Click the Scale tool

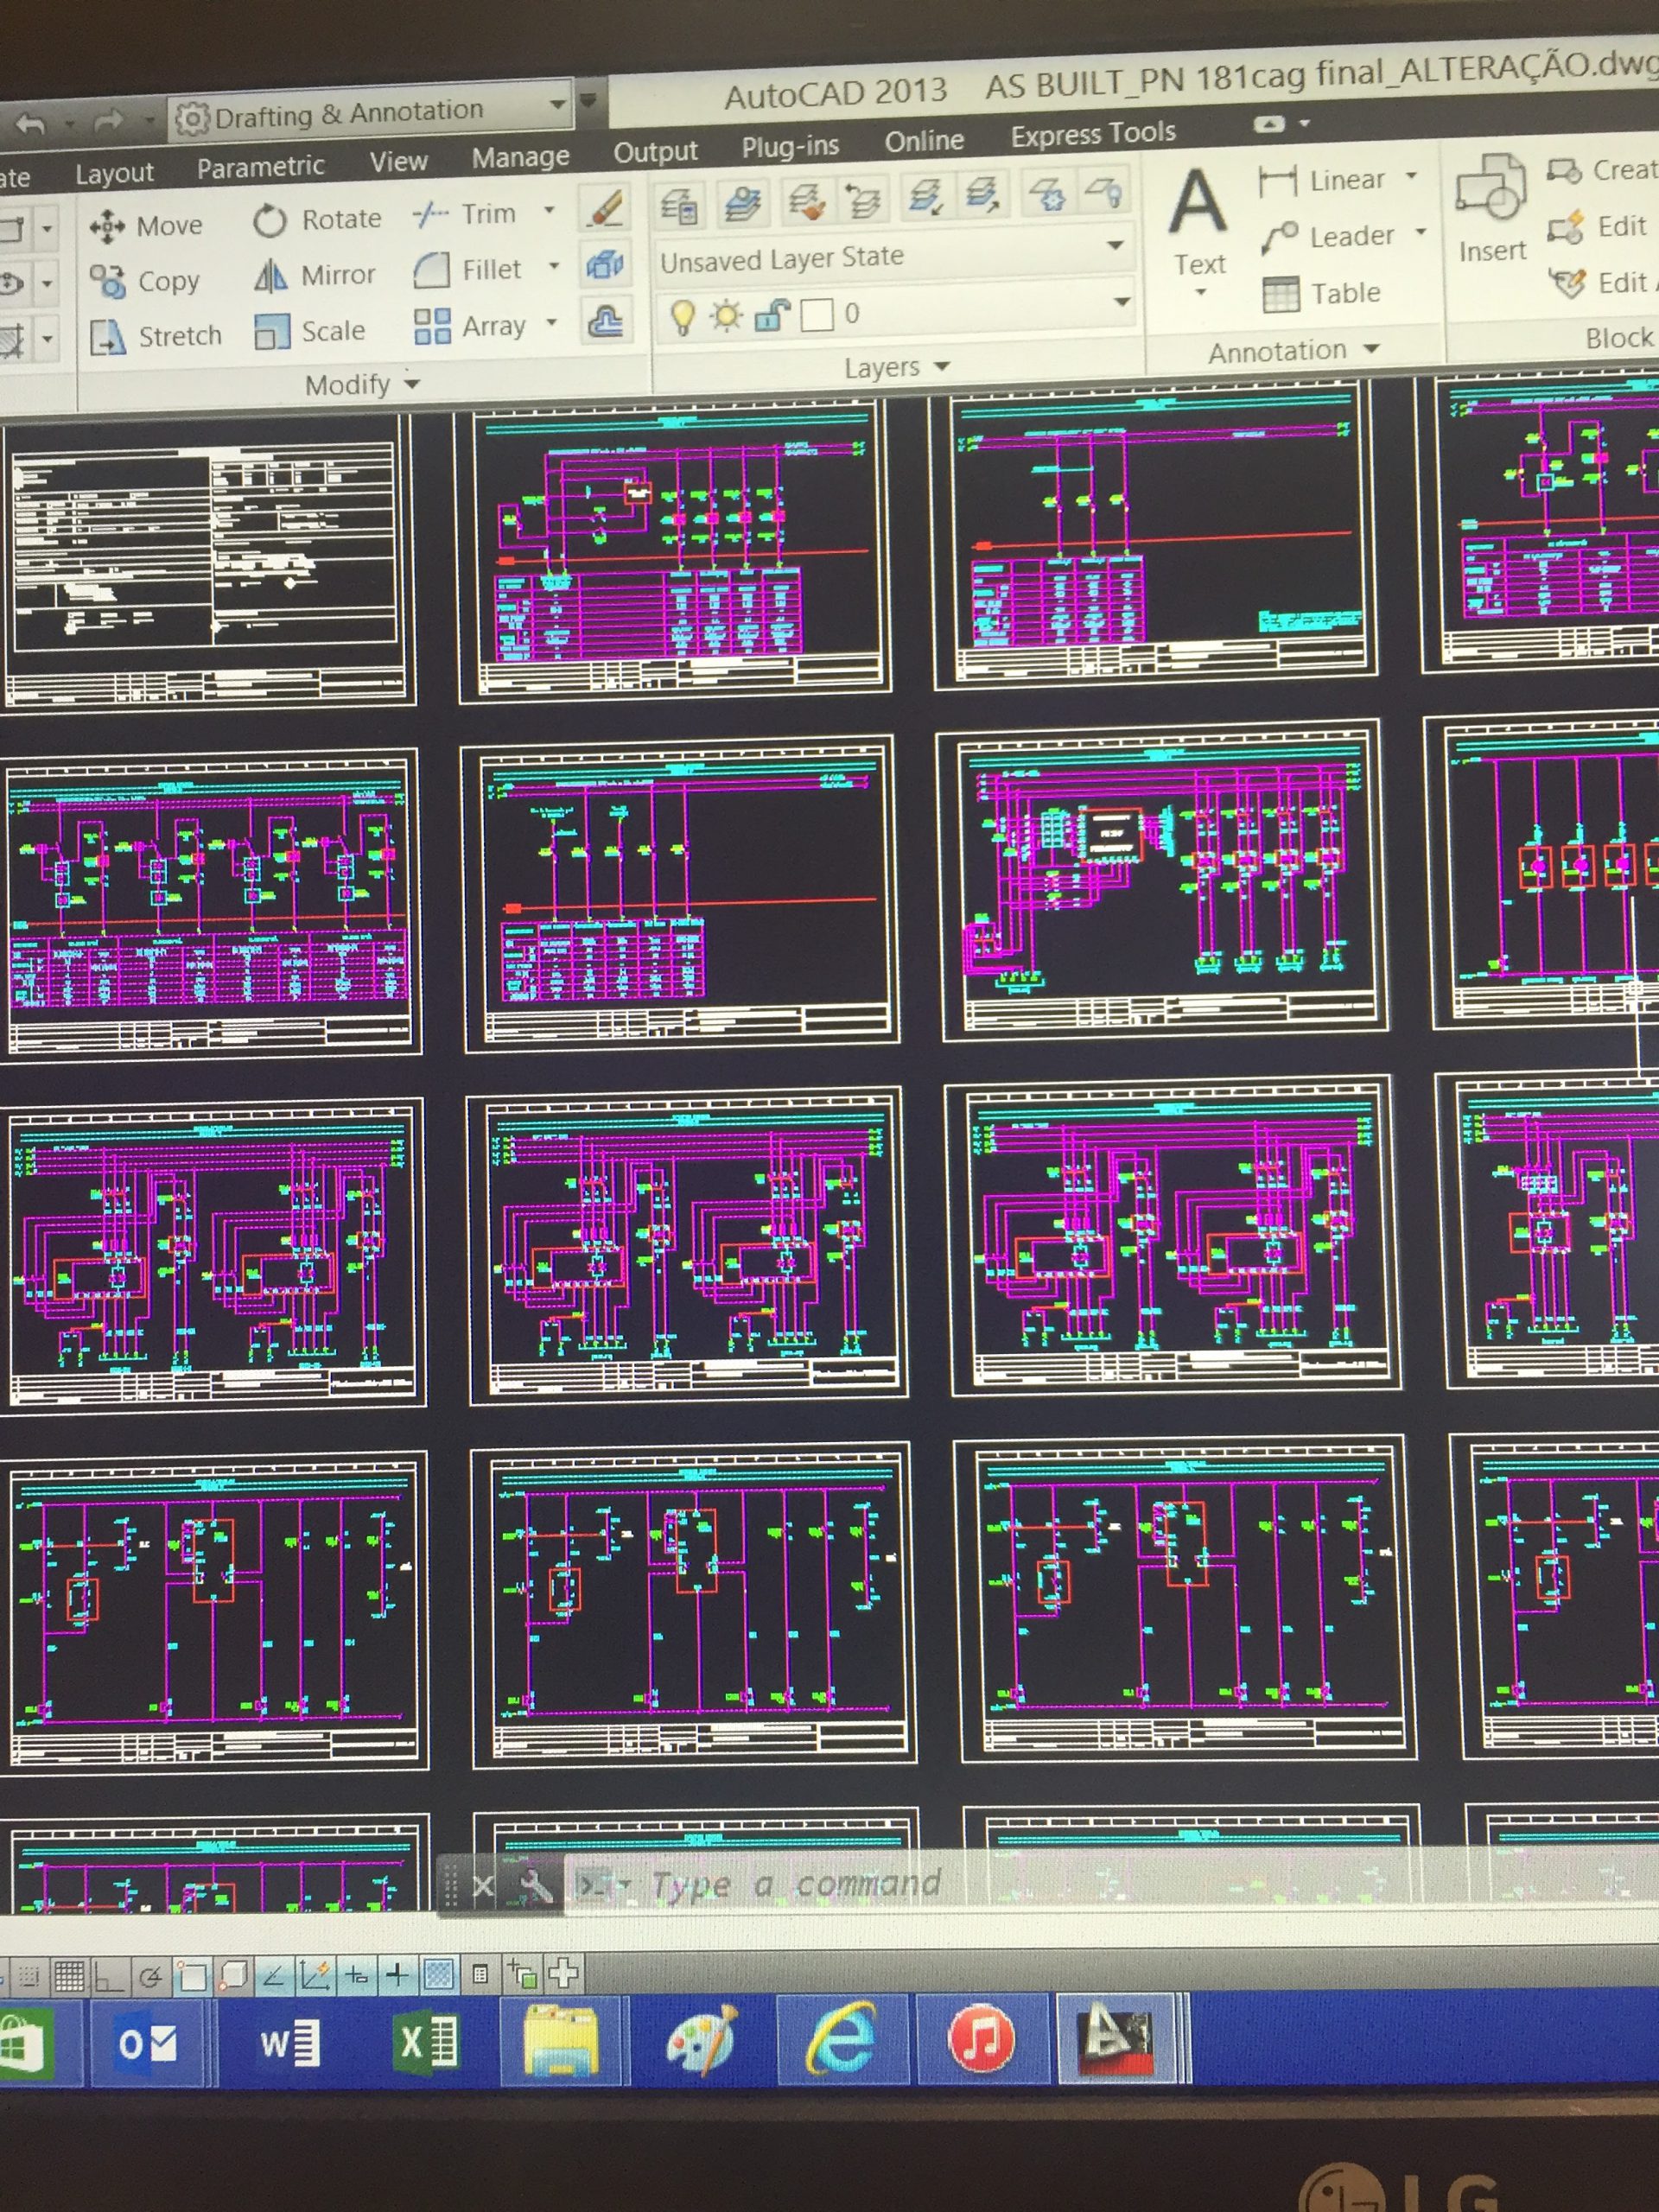coord(310,331)
